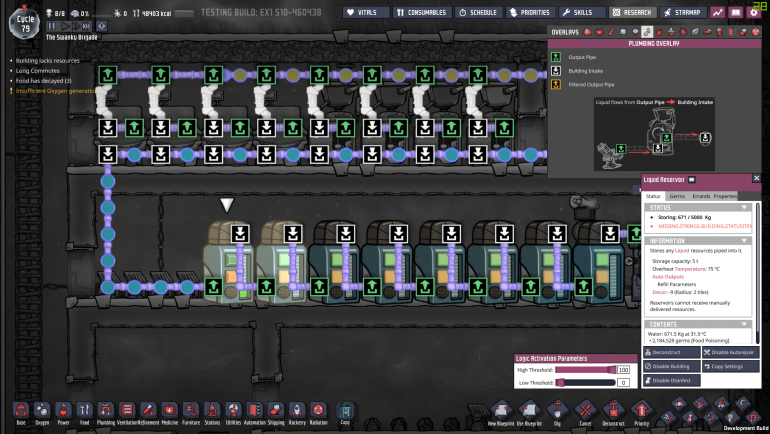
Task: Toggle Disable Autorepair
Action: coord(731,352)
